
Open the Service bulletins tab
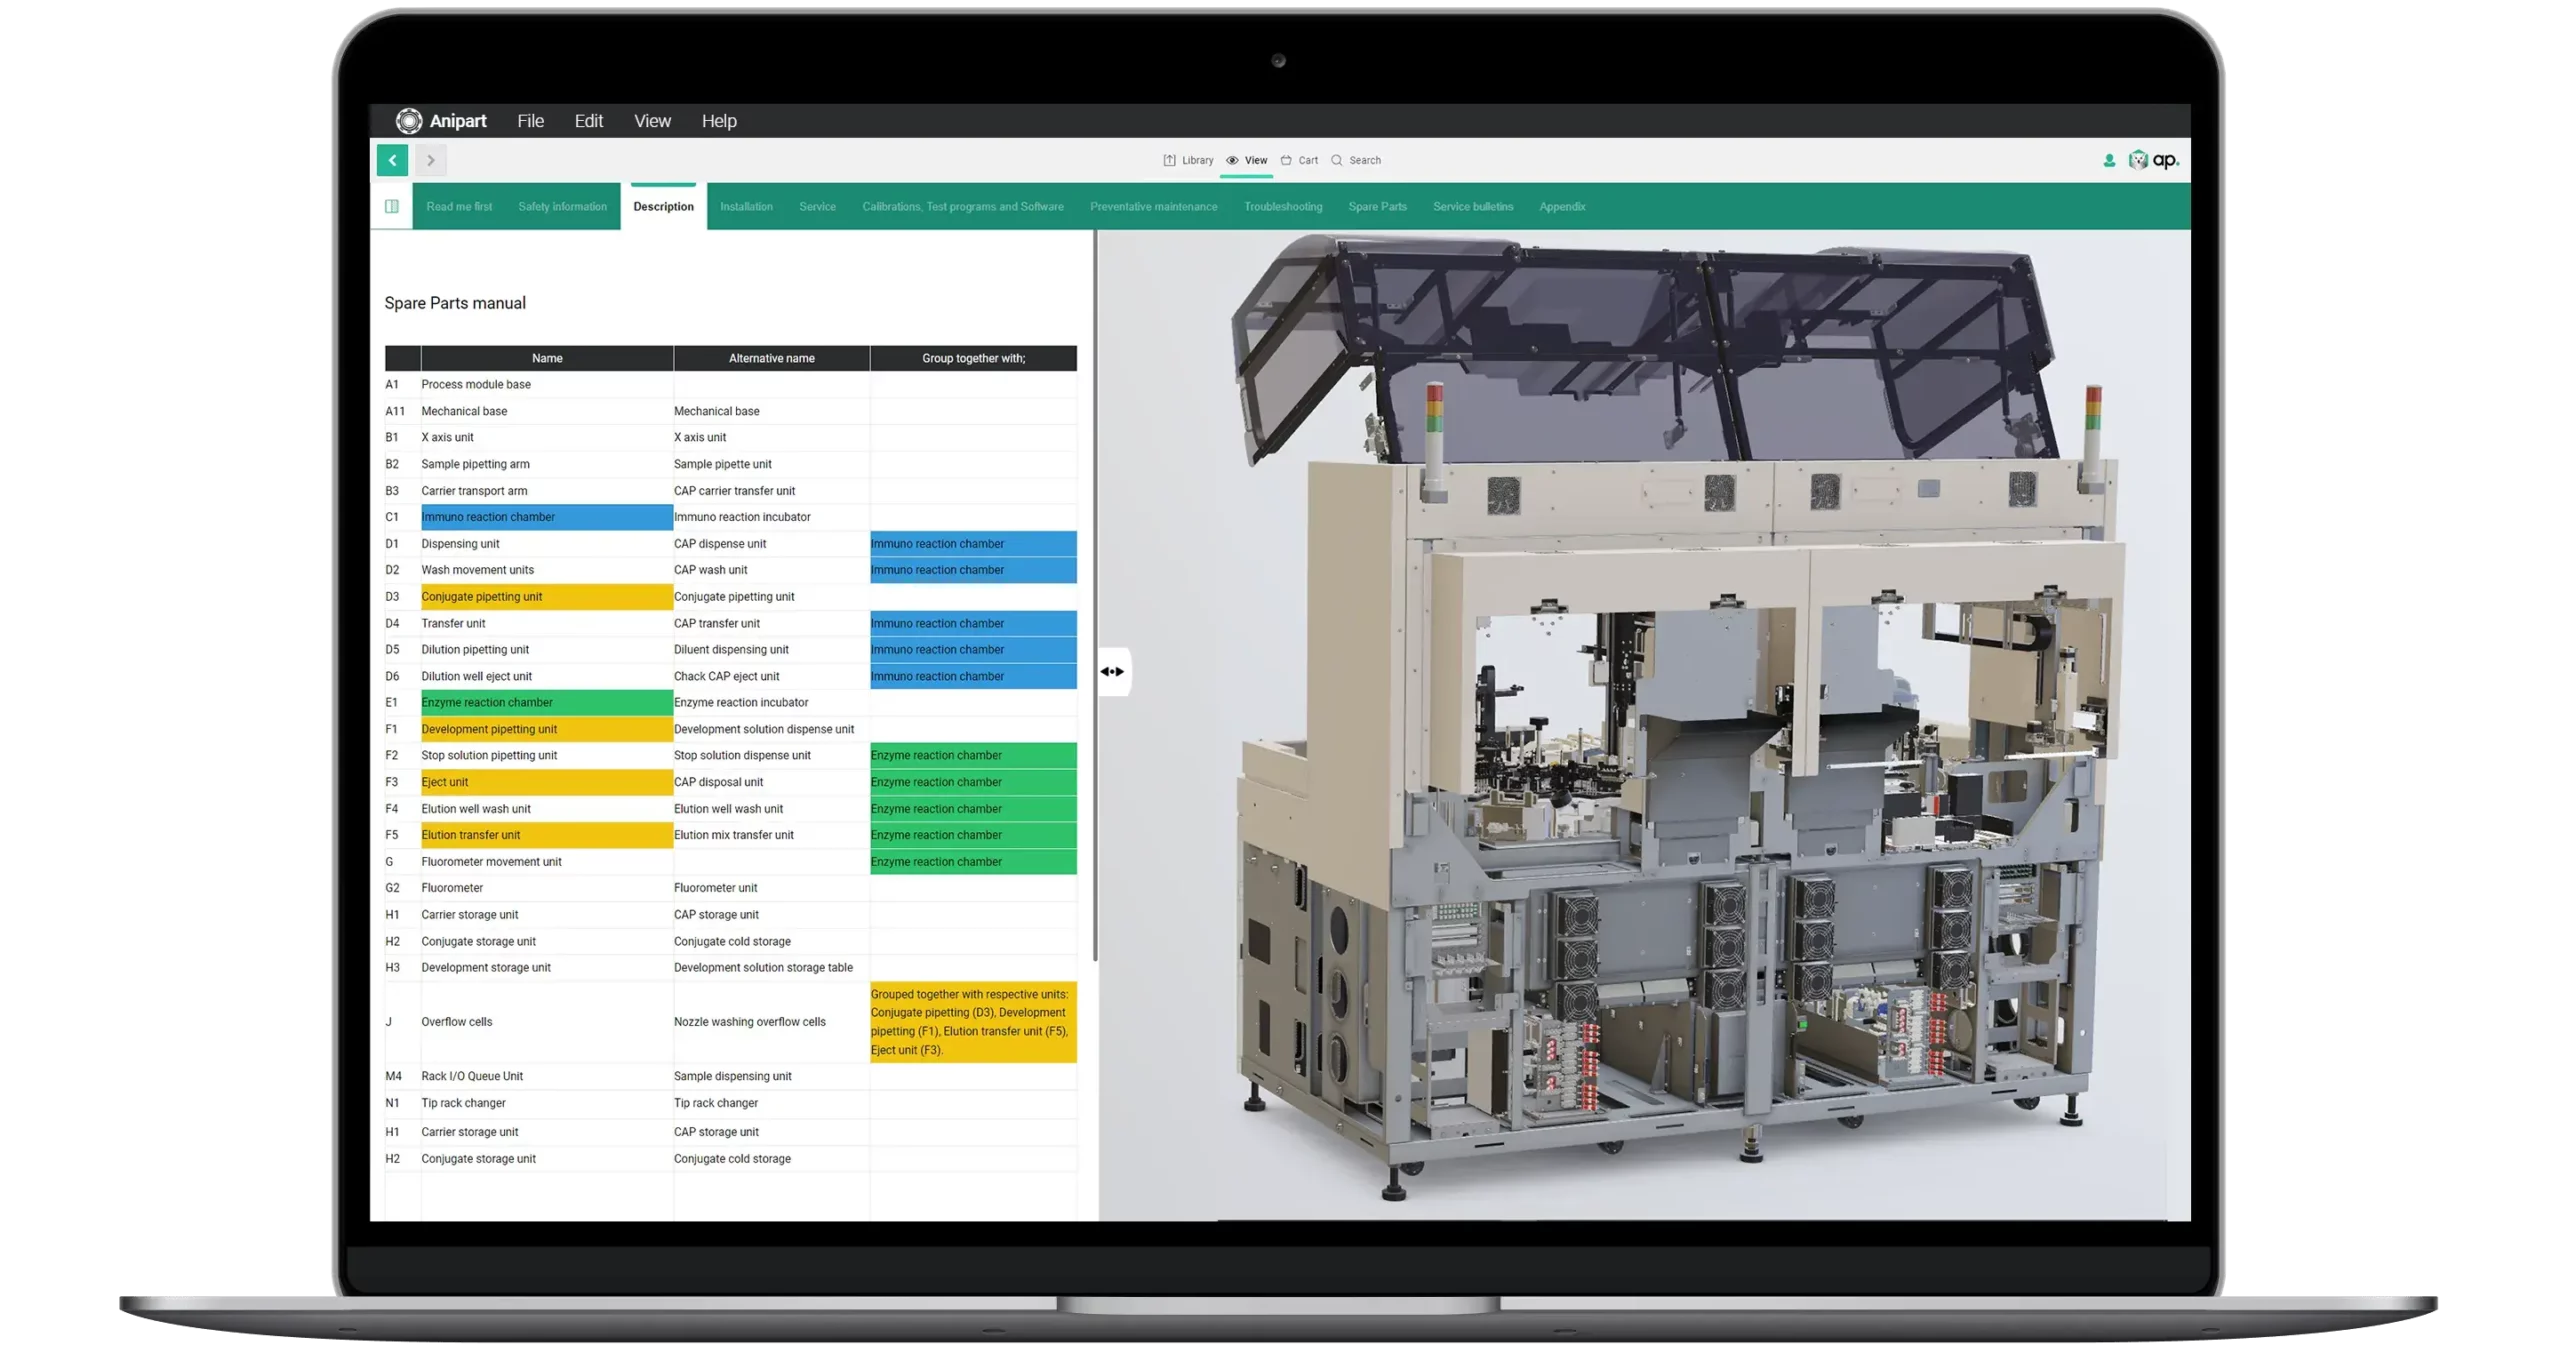pos(1472,206)
